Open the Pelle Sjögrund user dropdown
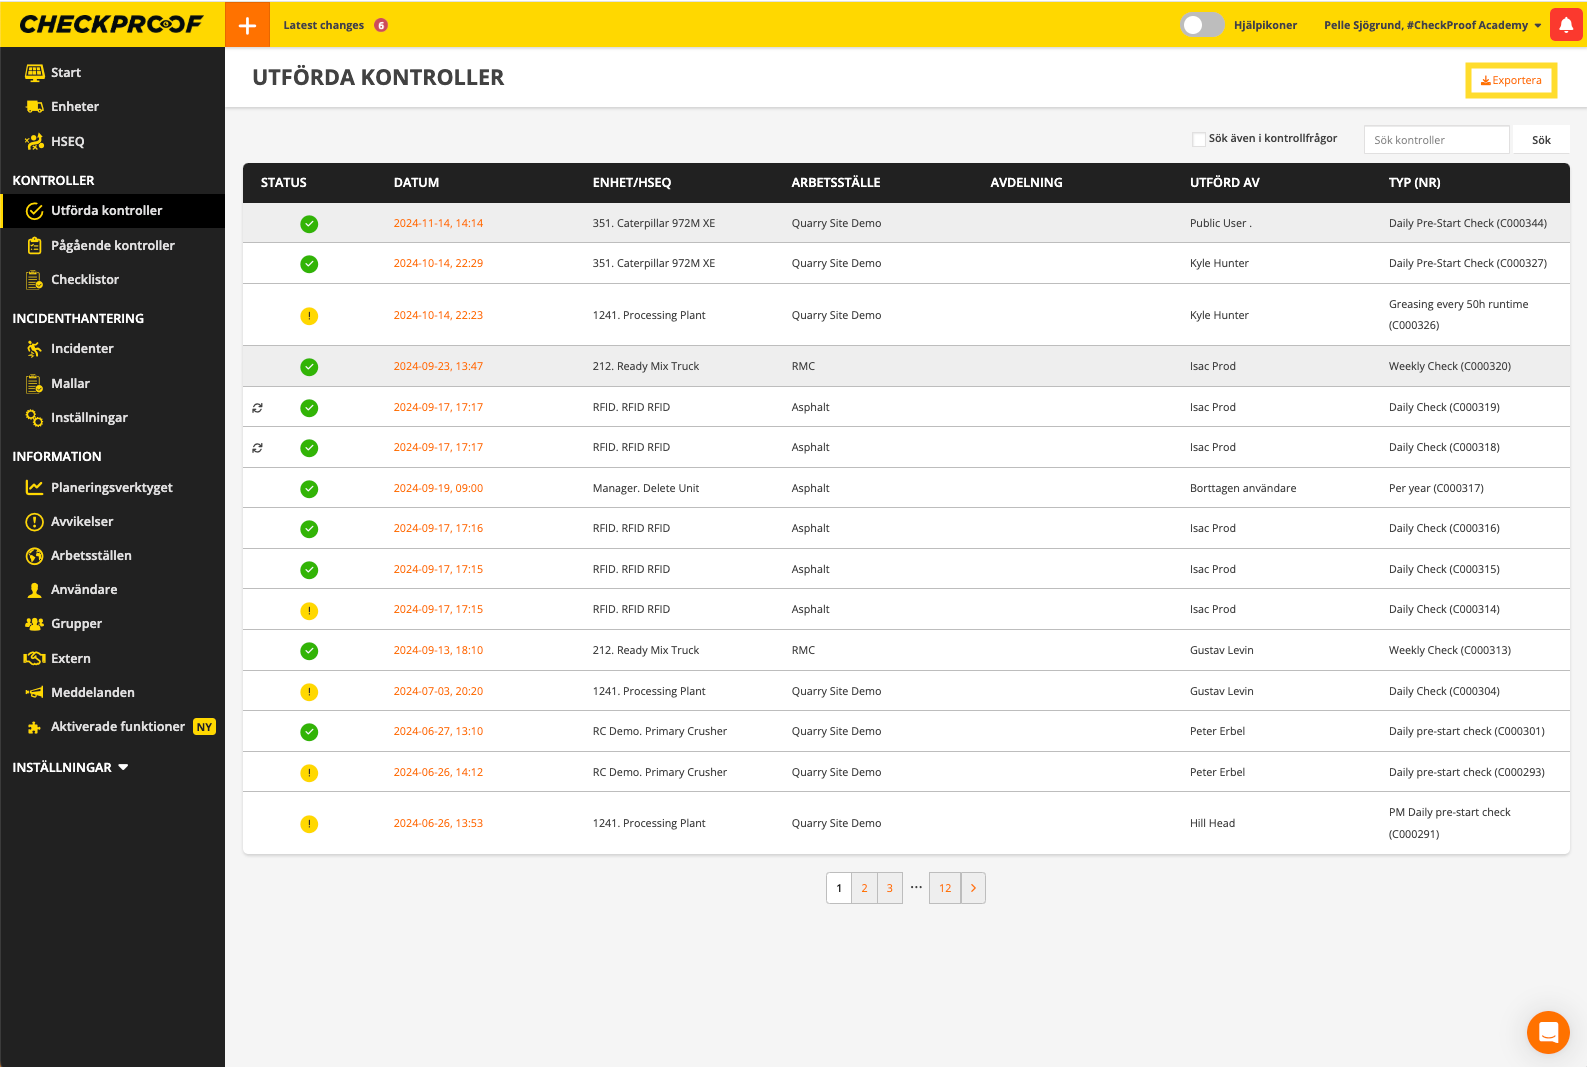Viewport: 1587px width, 1067px height. (1432, 25)
